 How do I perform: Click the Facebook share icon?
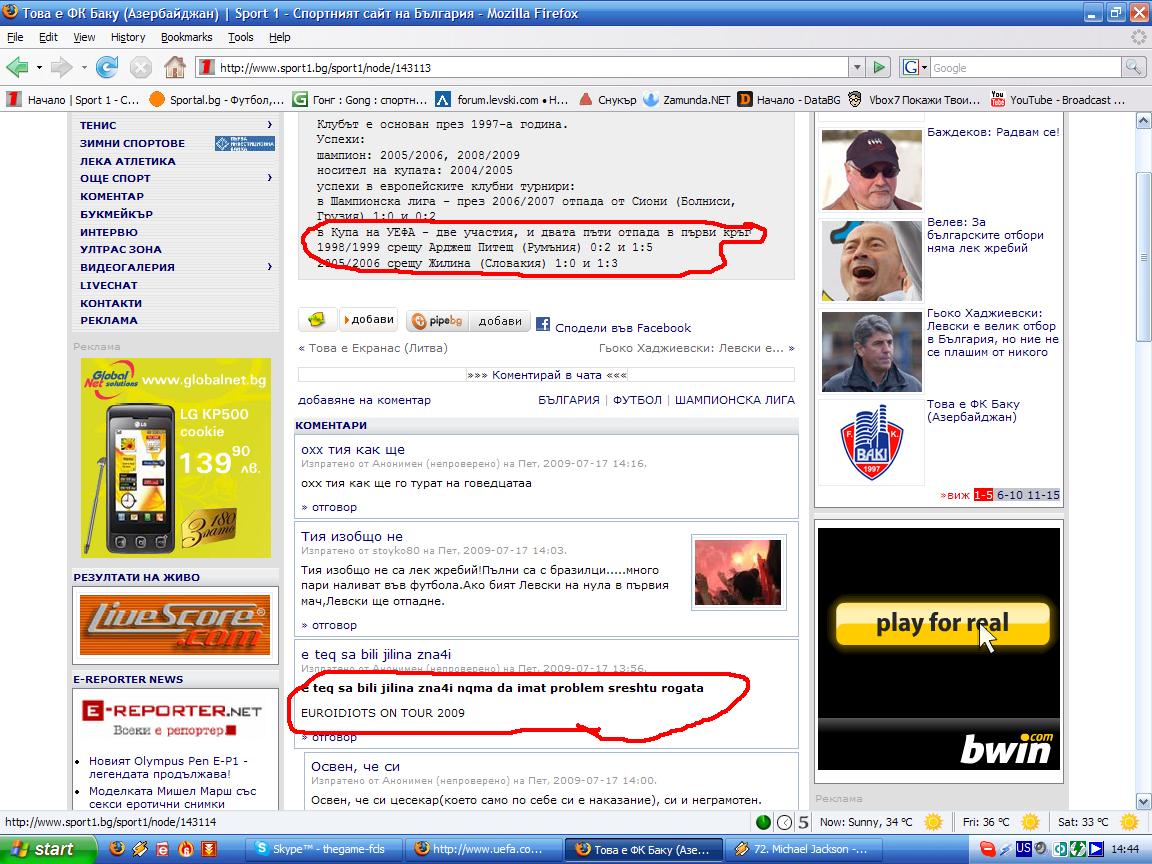[543, 324]
